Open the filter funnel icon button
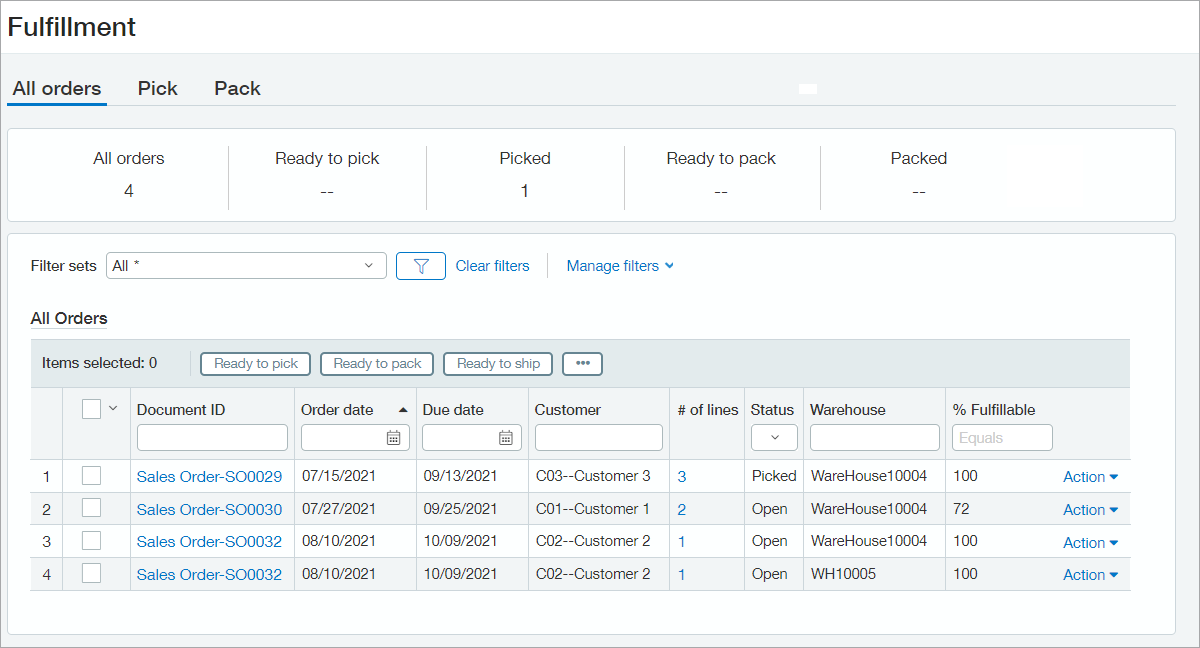The image size is (1200, 648). 421,266
